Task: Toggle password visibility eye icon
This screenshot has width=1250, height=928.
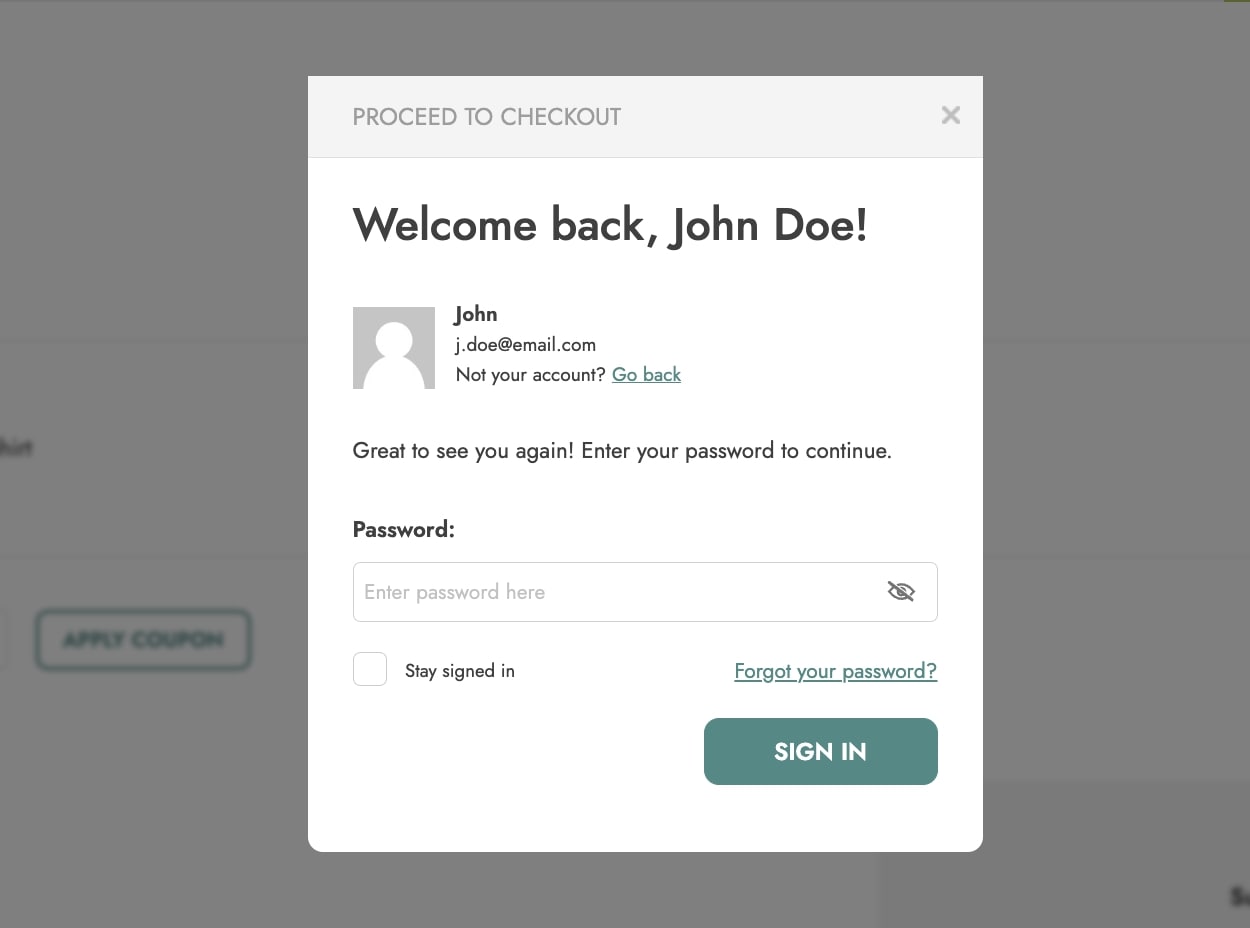Action: click(901, 592)
